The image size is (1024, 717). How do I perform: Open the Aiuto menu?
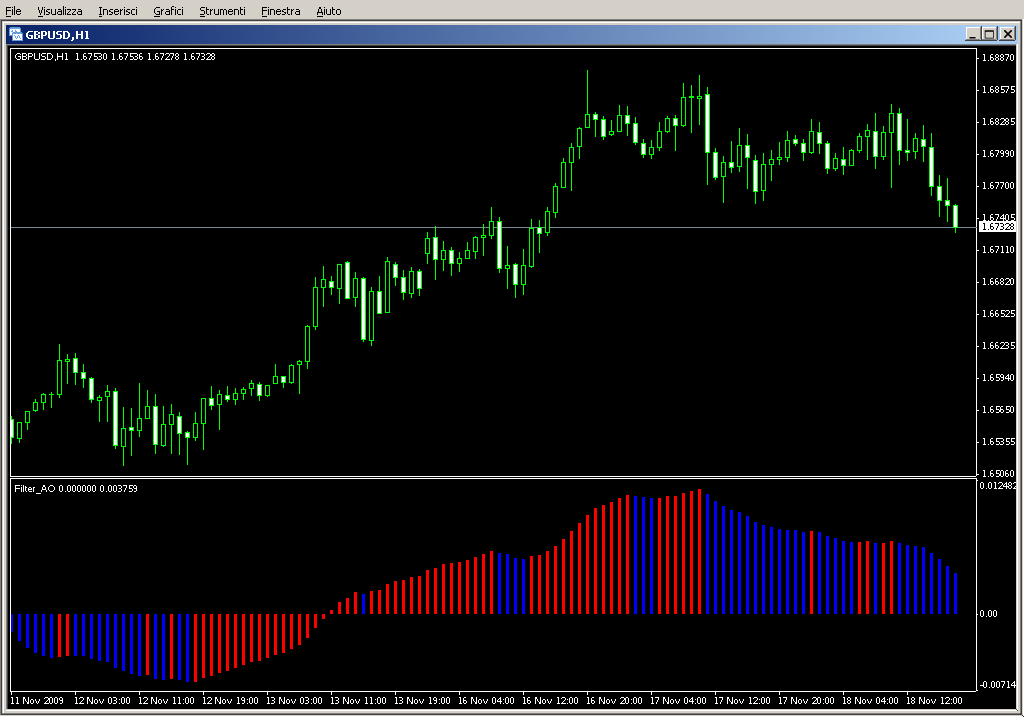(328, 11)
